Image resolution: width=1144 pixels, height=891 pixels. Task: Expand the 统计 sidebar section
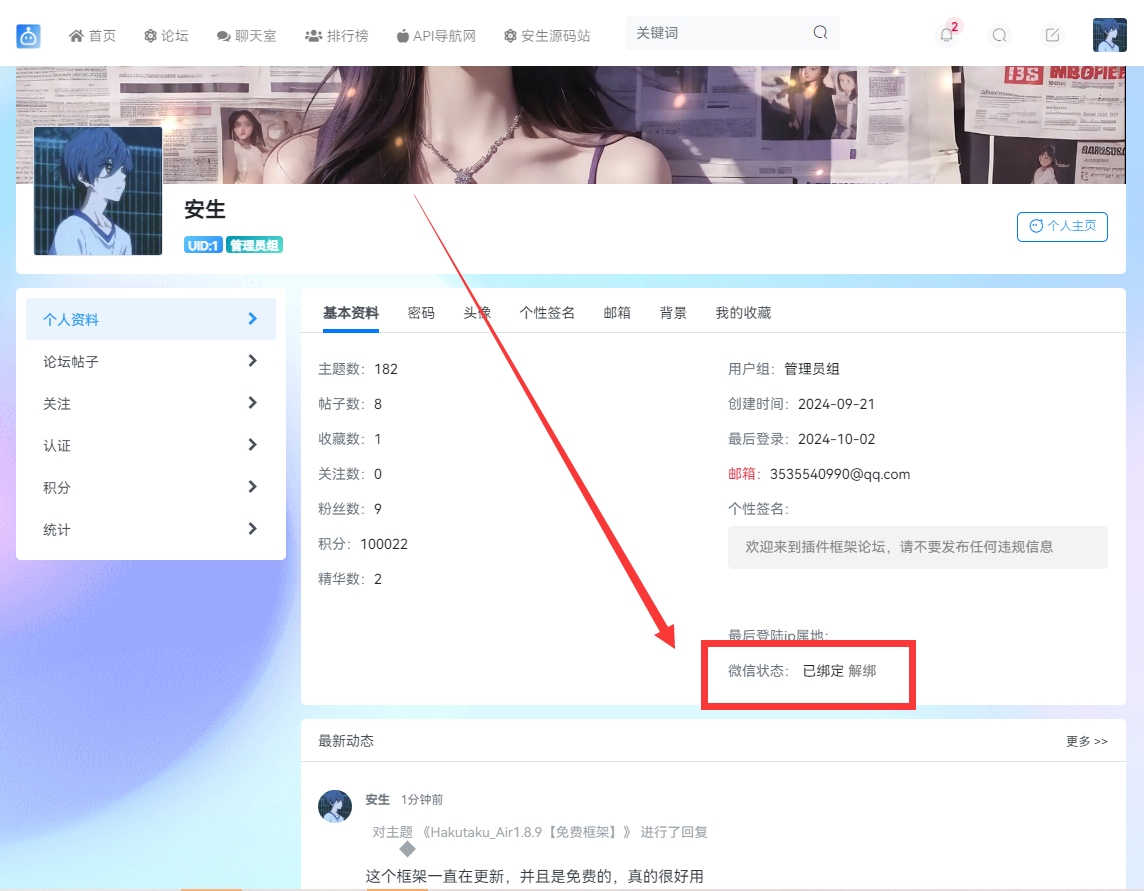(150, 529)
